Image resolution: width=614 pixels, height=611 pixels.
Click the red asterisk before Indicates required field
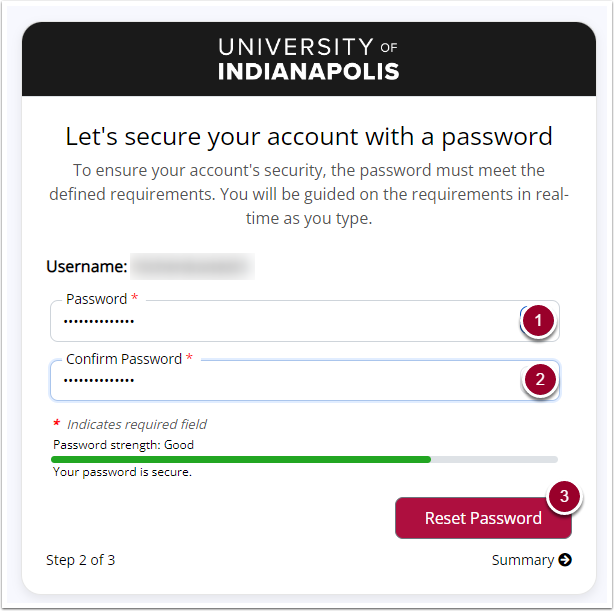(x=57, y=423)
